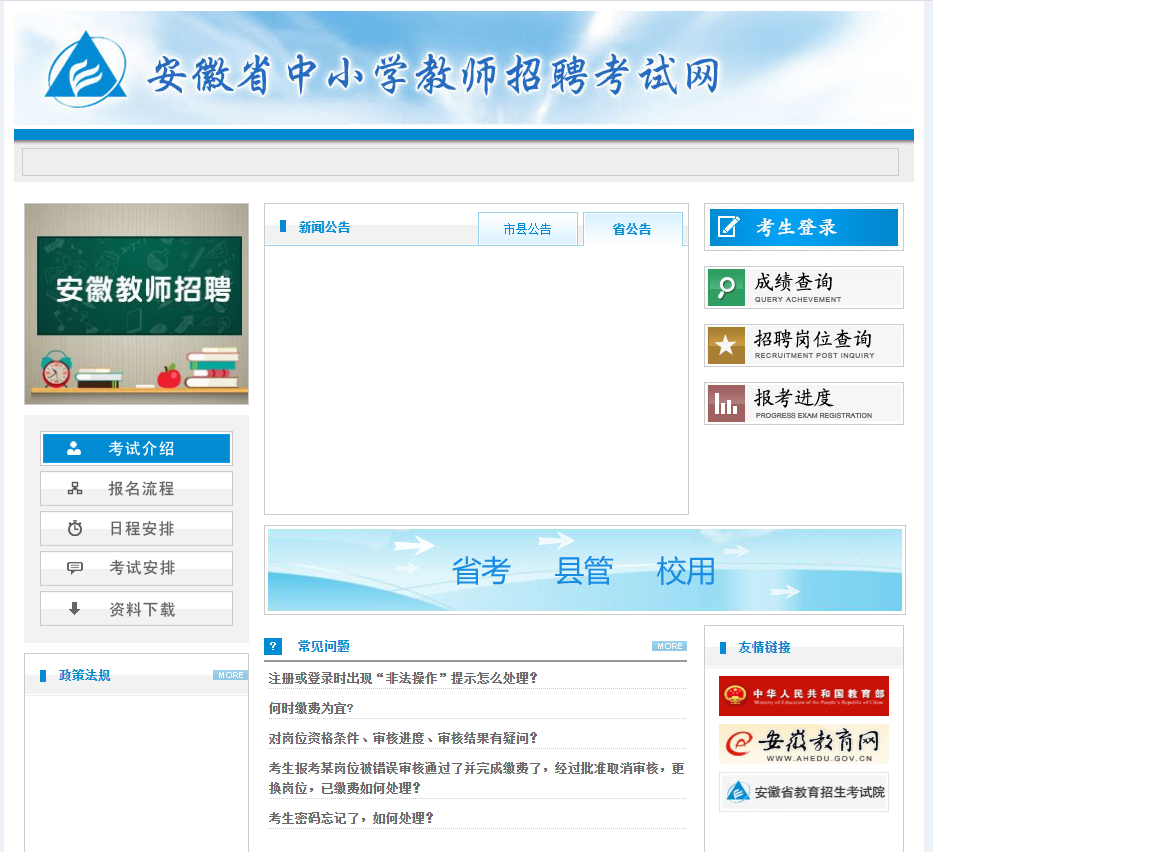Open the 非法操作 FAQ question
This screenshot has width=1152, height=852.
[403, 678]
